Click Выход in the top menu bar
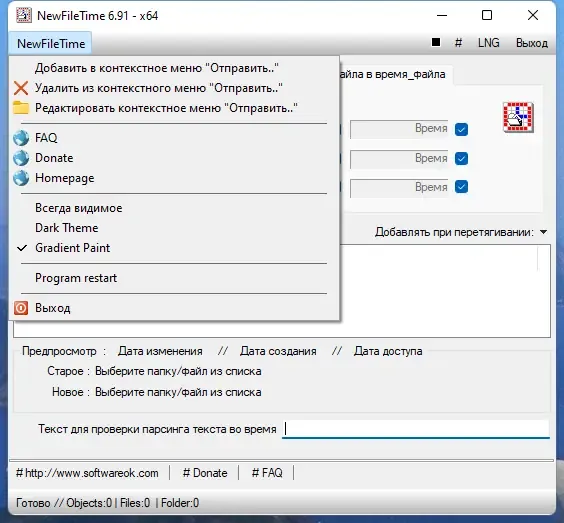 tap(532, 43)
